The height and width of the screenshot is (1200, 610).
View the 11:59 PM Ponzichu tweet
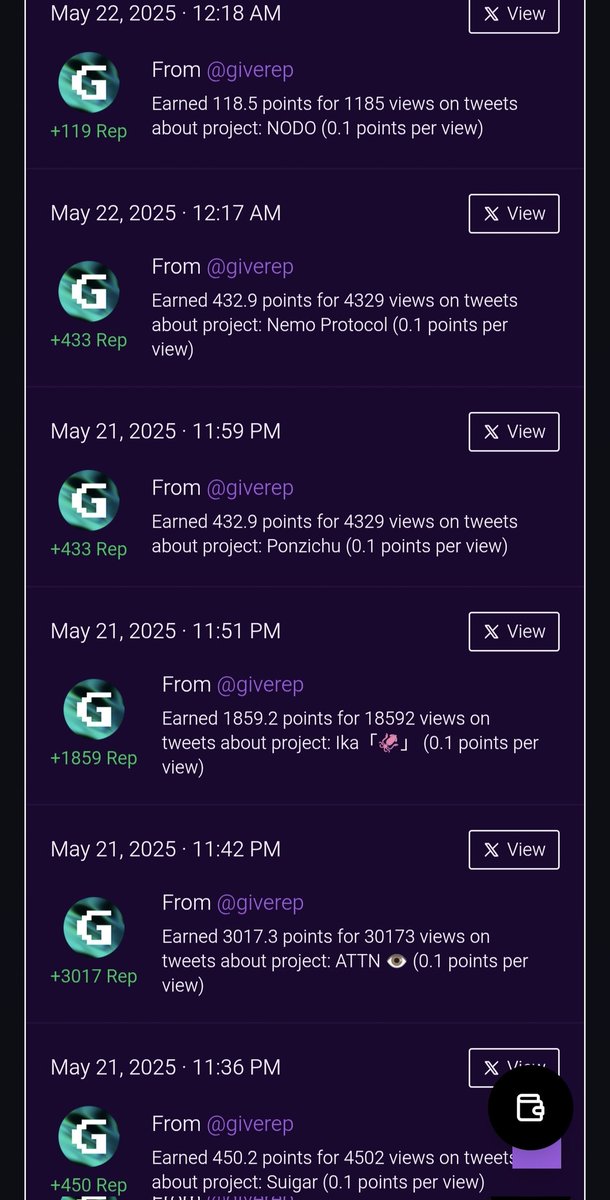[514, 431]
